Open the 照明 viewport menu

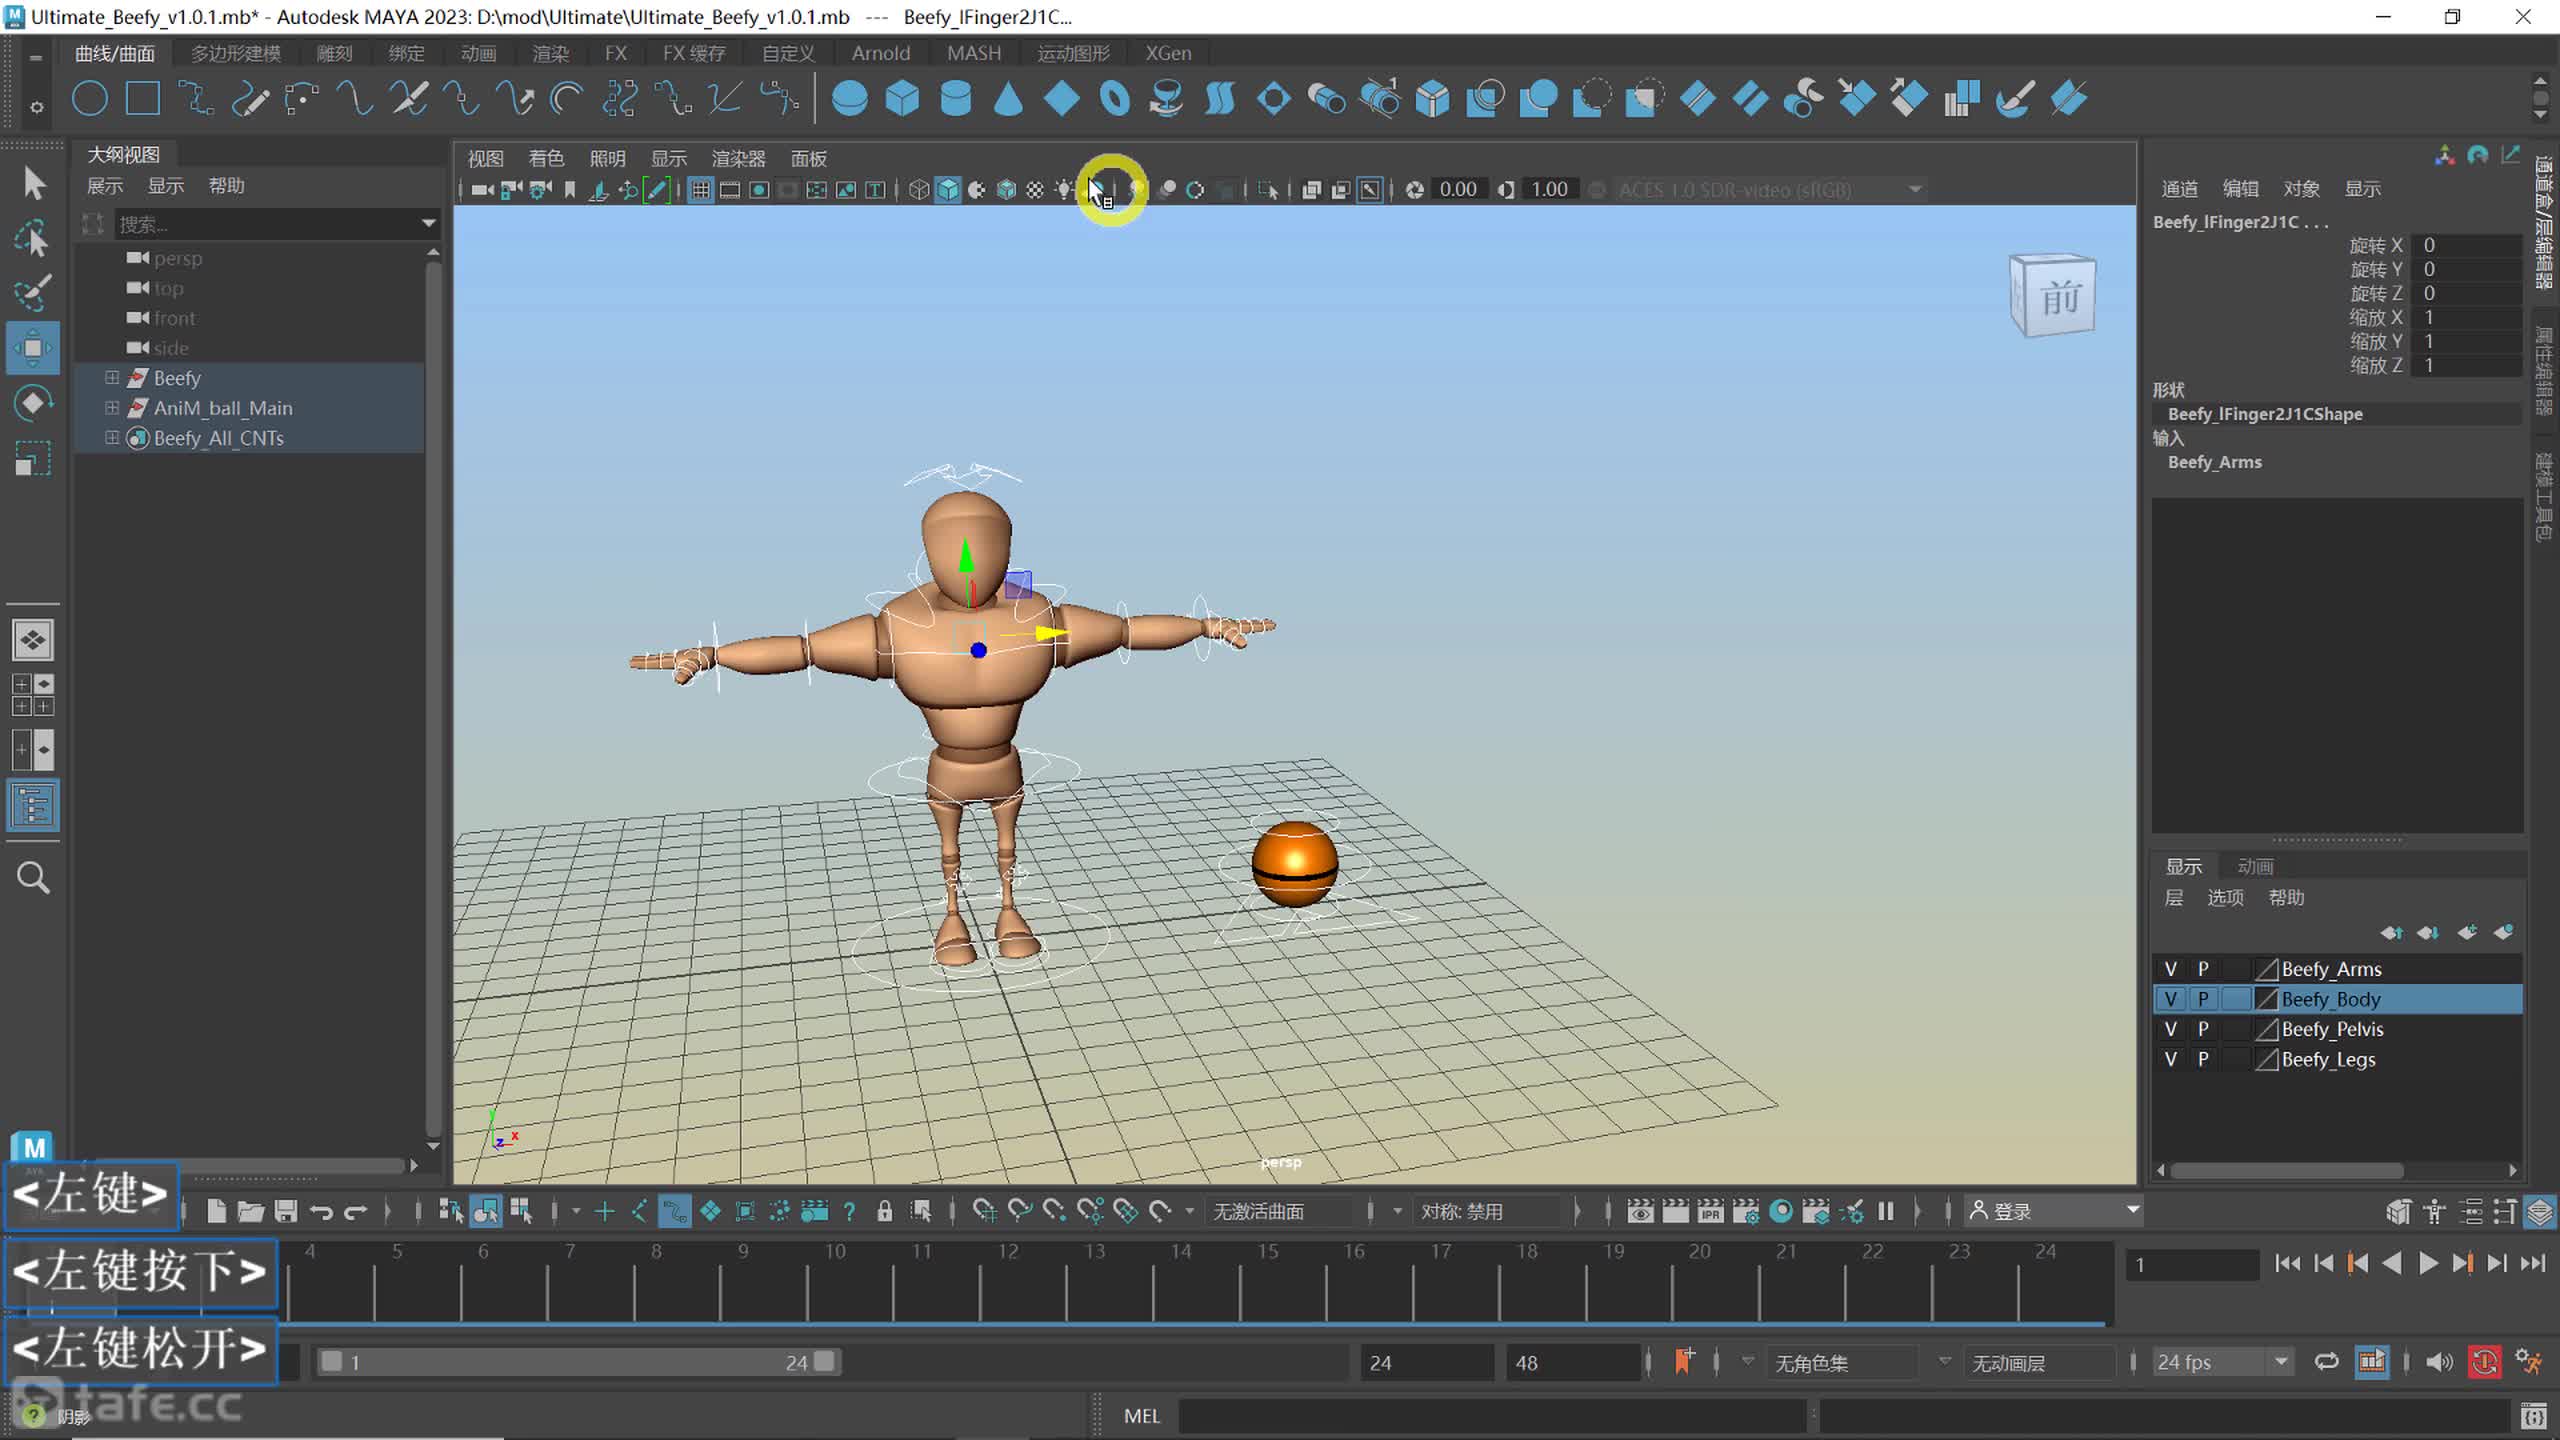pos(607,159)
